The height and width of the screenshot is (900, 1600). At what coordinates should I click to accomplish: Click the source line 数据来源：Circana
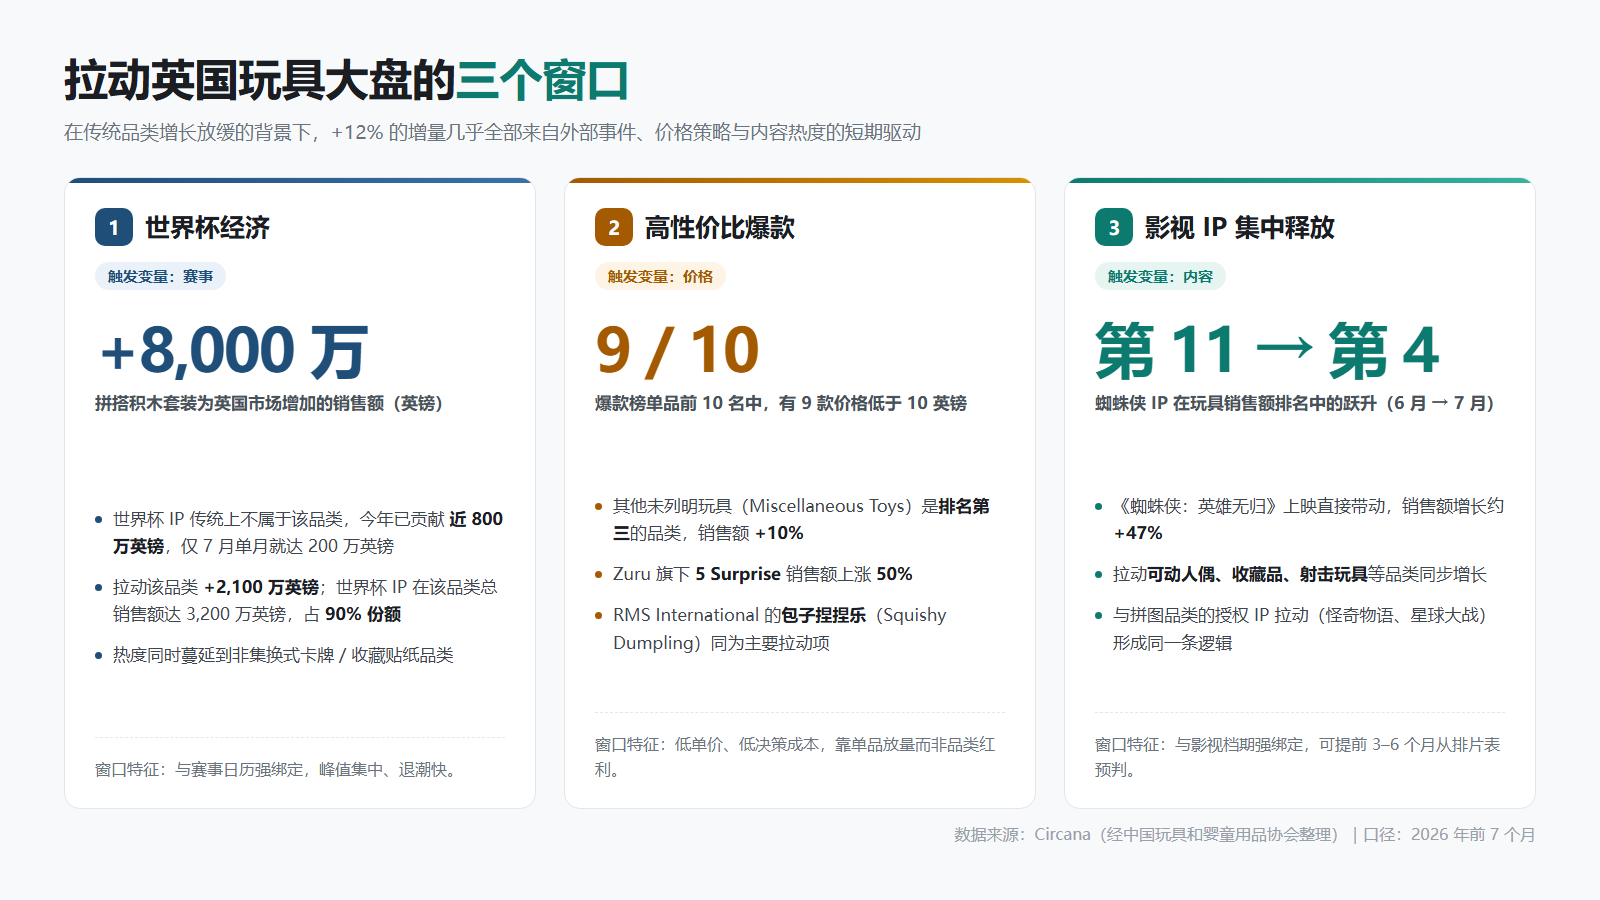1244,834
